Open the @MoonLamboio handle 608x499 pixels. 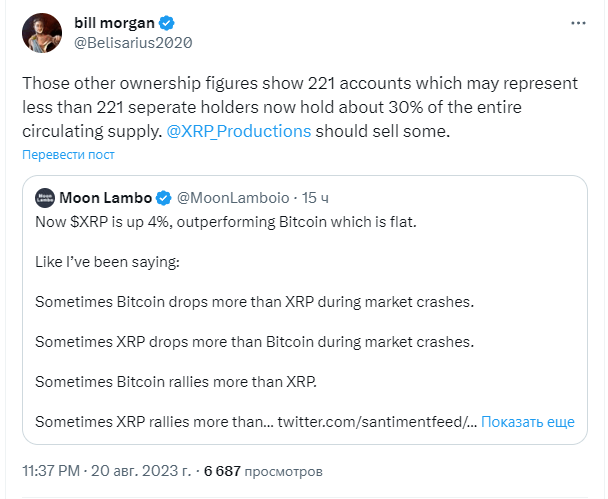(x=233, y=198)
